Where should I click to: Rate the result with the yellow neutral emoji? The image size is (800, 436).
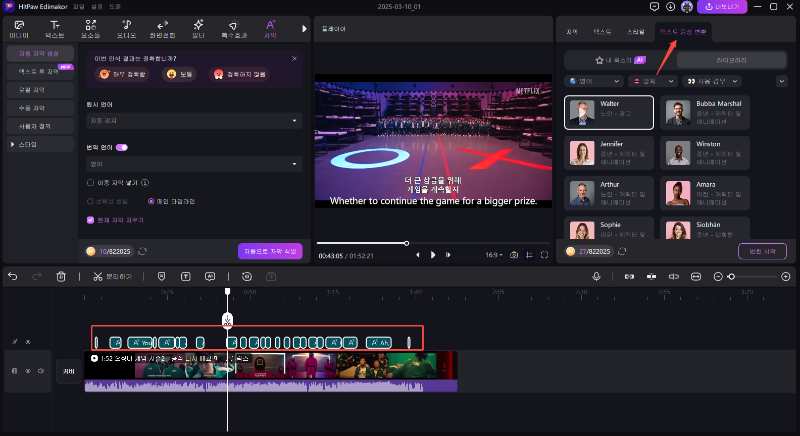click(x=179, y=74)
